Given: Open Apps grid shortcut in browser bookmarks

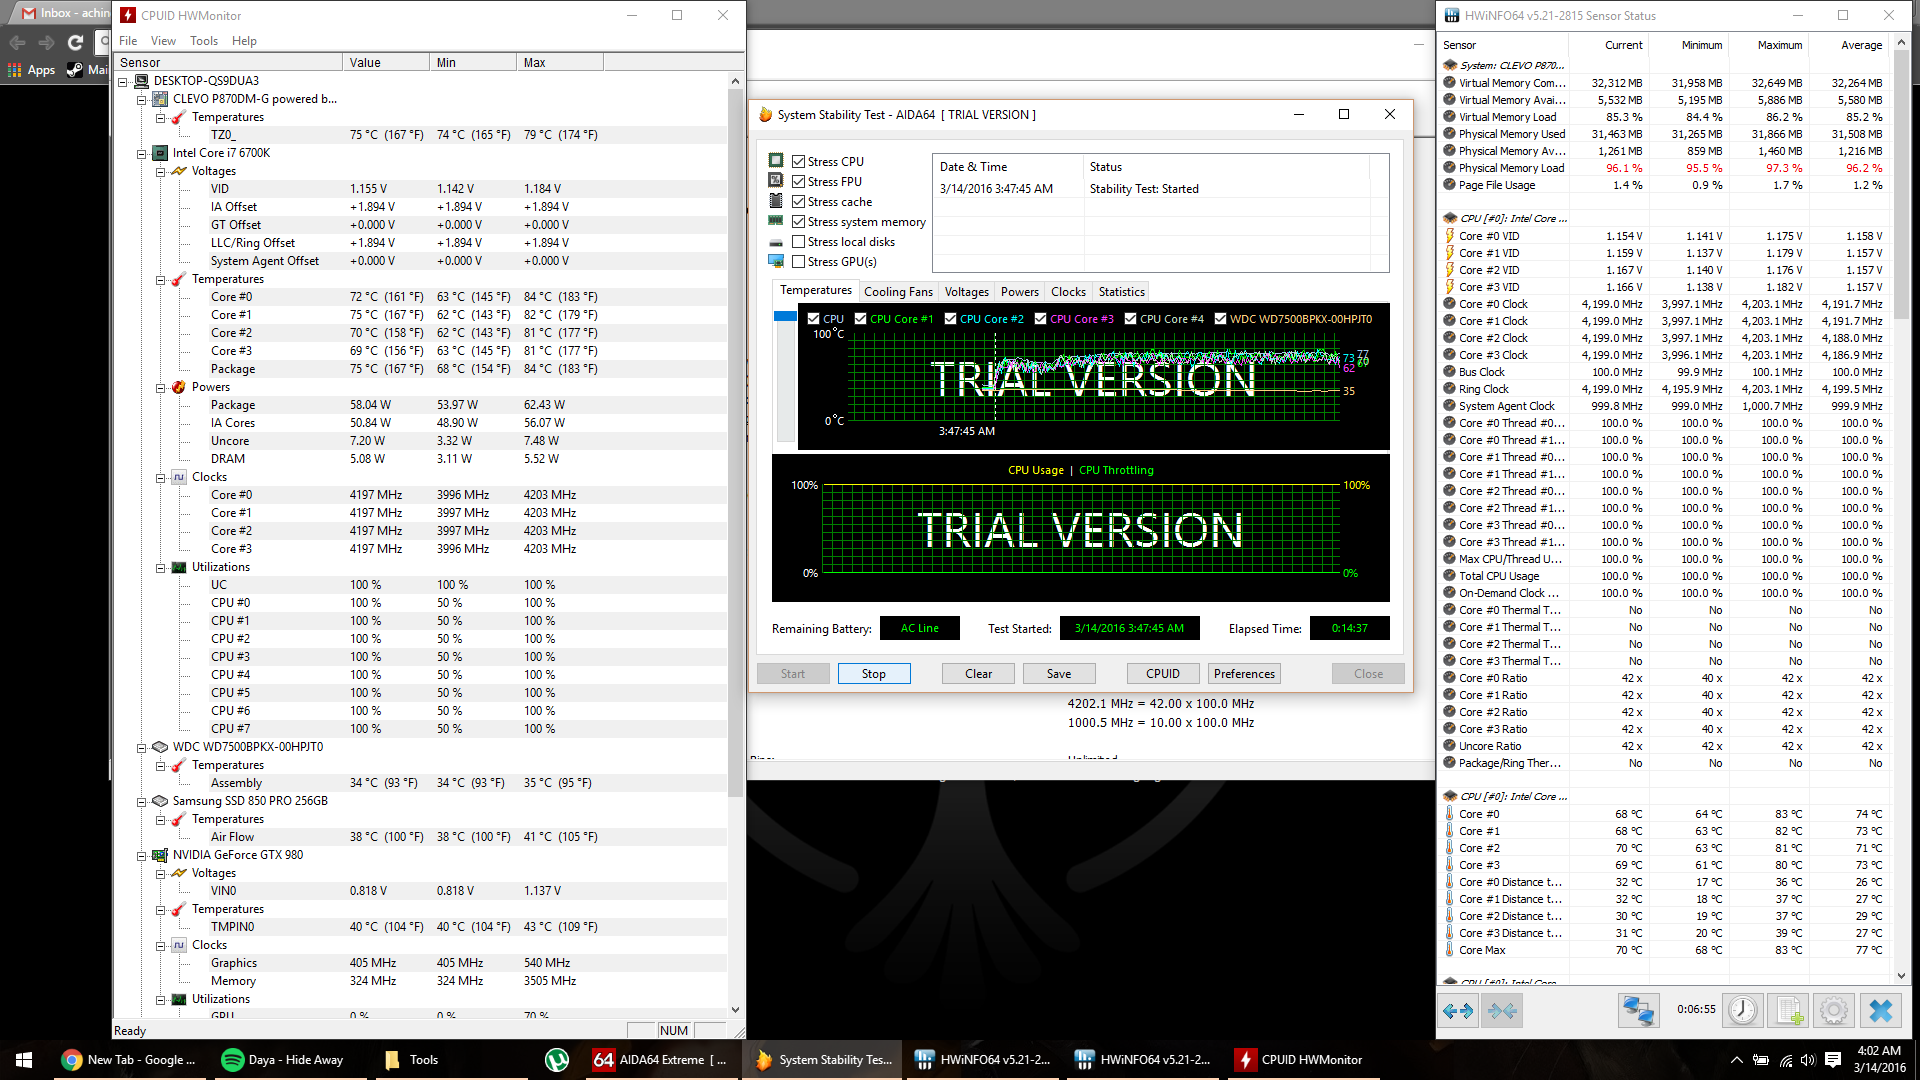Looking at the screenshot, I should [x=31, y=70].
